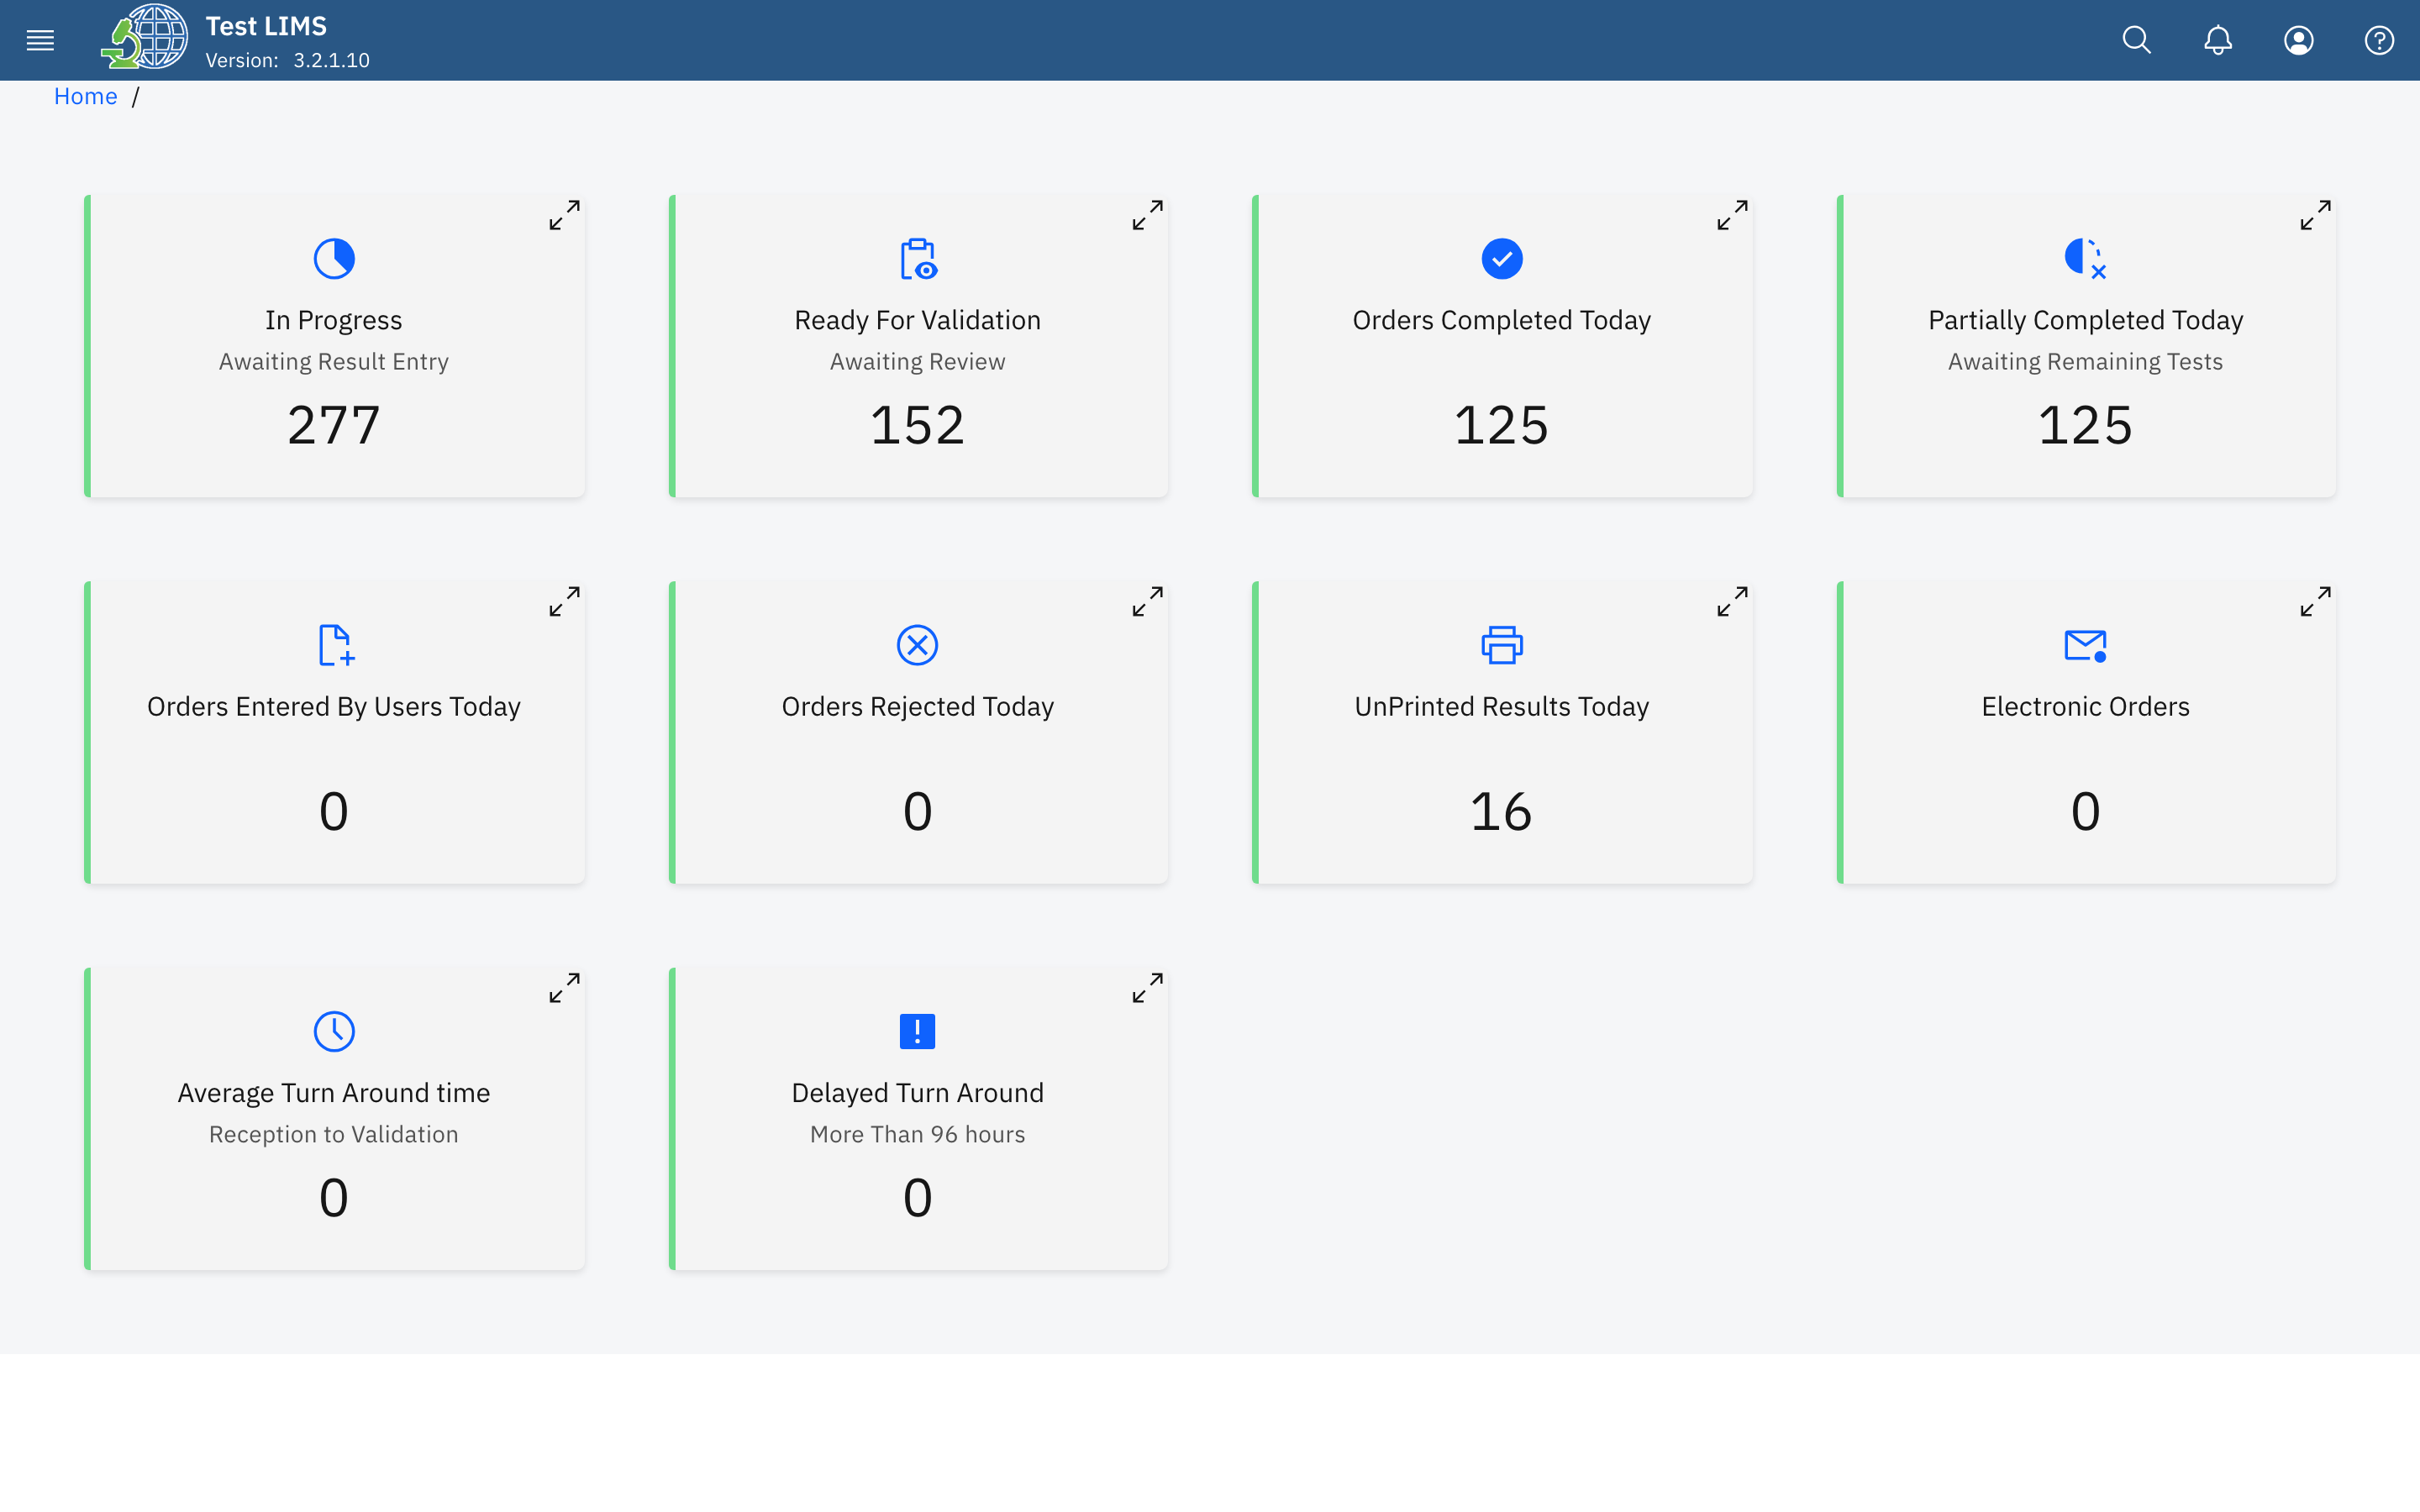Click the Orders Completed checkmark icon
Screen dimensions: 2420x1512
click(1502, 259)
